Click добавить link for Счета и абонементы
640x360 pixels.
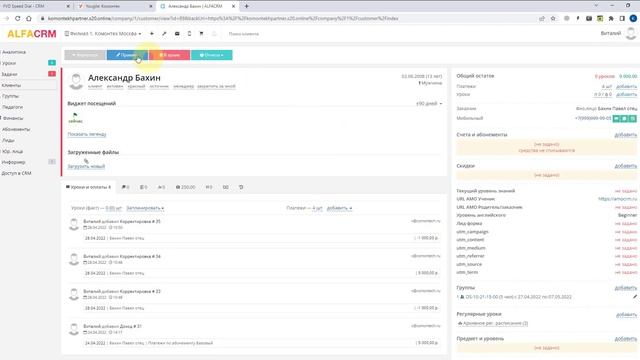pyautogui.click(x=626, y=135)
